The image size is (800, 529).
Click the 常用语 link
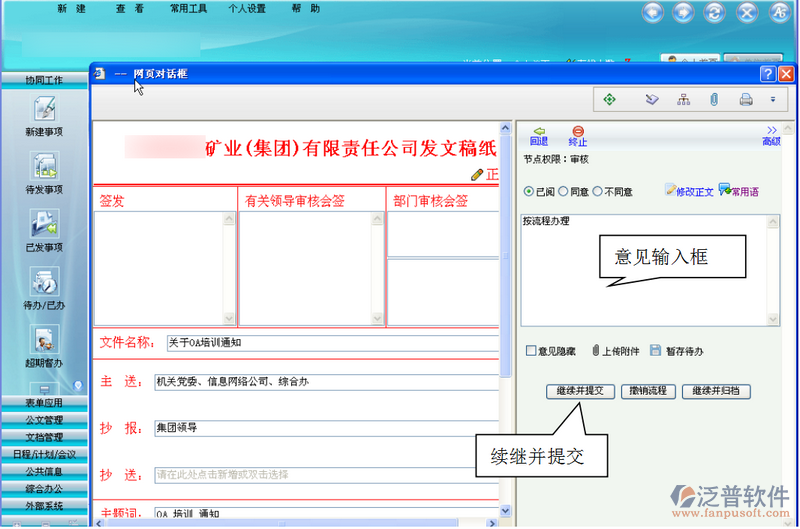tap(739, 191)
